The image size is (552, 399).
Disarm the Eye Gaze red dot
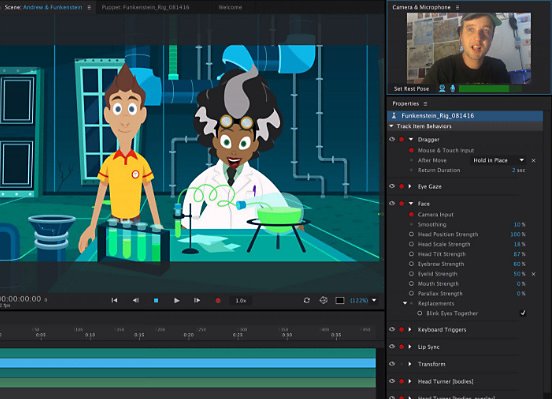click(401, 186)
